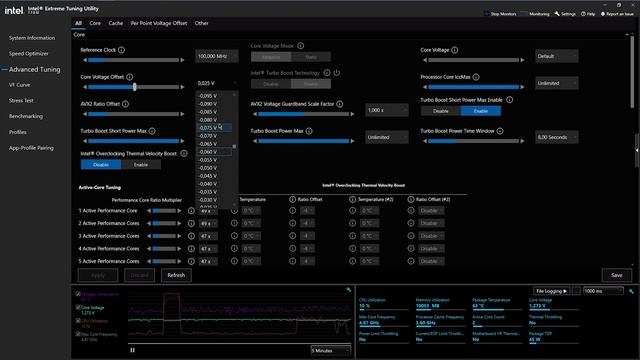Open the Reference Clock info icon

click(x=121, y=50)
